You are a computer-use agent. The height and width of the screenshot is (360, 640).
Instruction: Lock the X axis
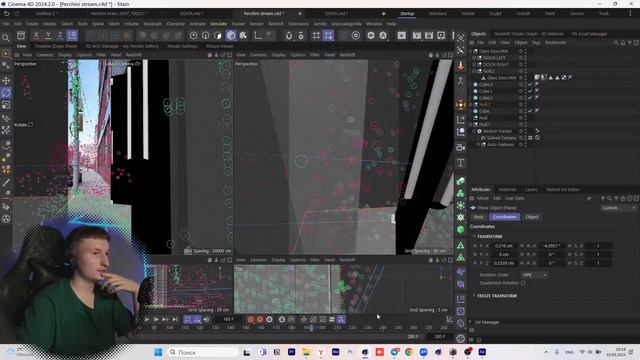(36, 36)
